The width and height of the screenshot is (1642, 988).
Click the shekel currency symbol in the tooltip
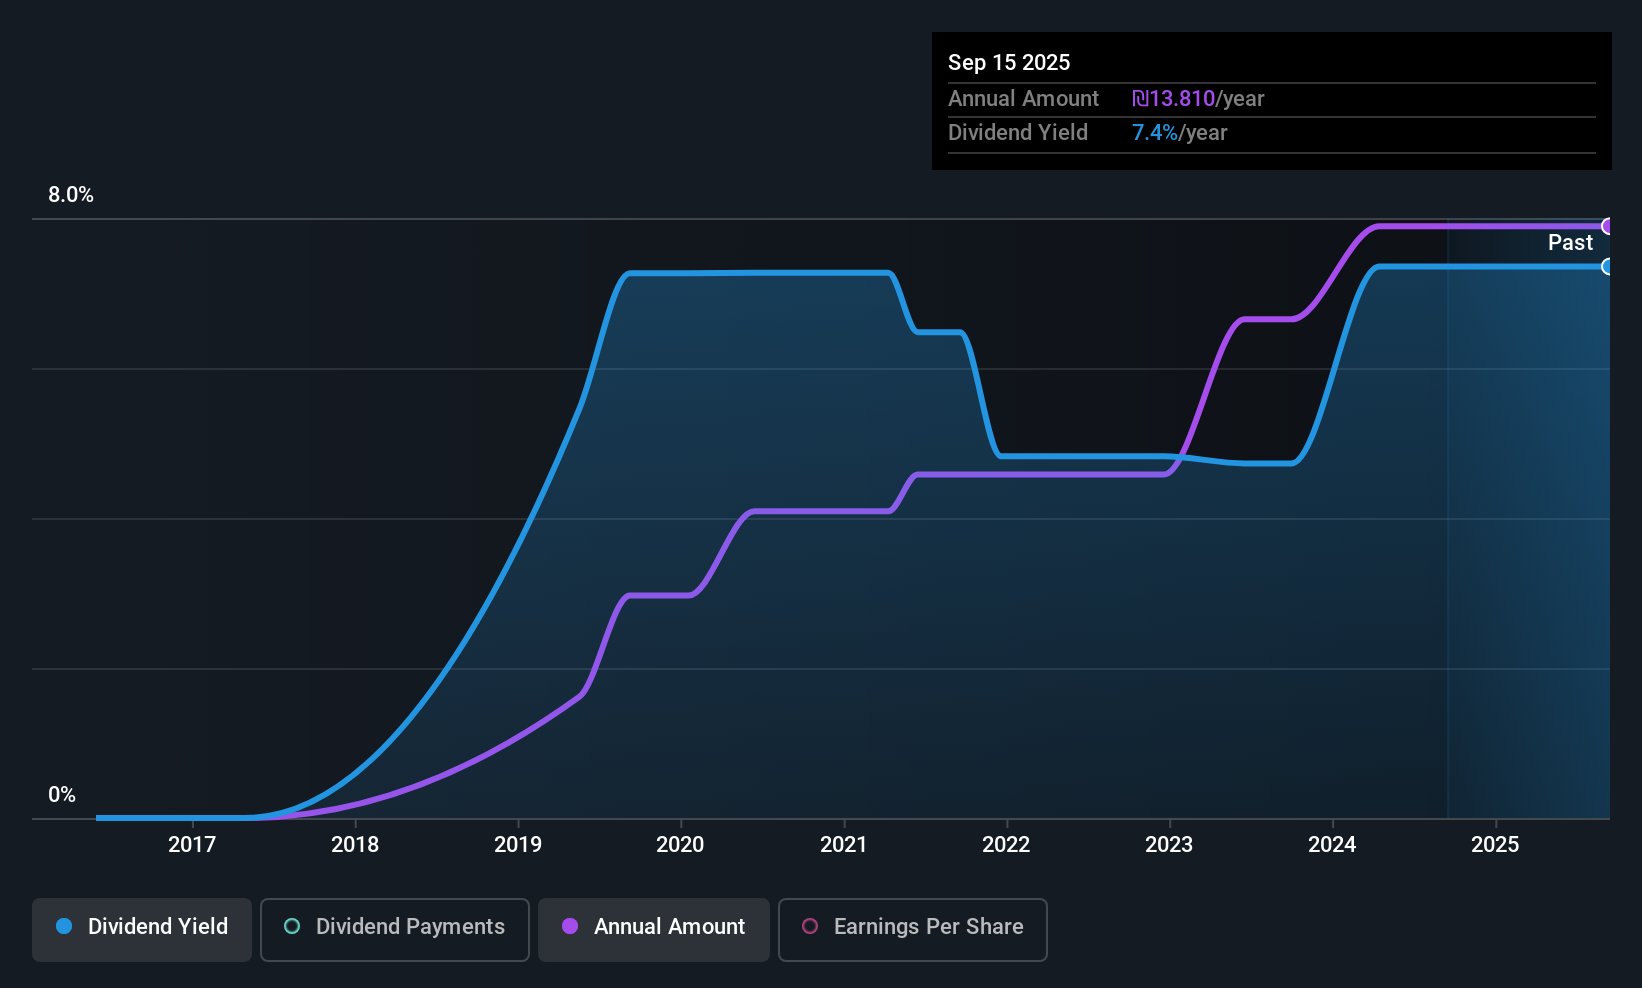[1141, 98]
